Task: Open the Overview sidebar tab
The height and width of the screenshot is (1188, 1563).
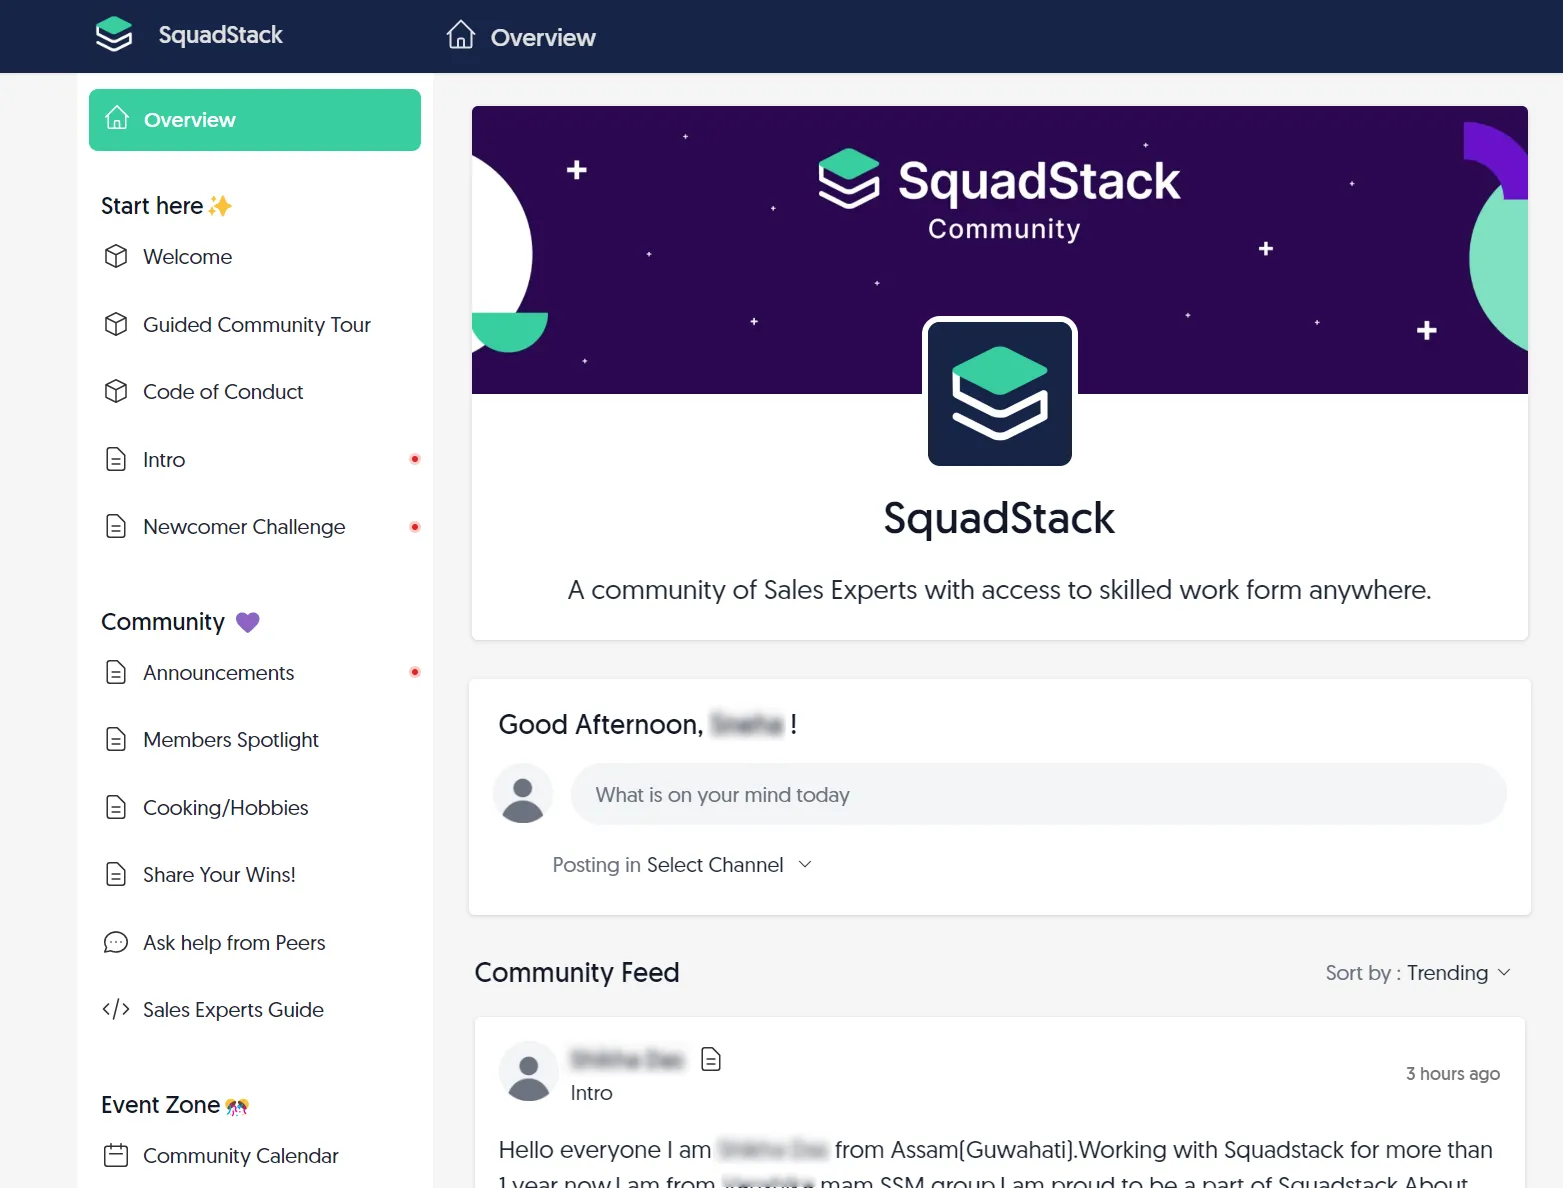Action: 255,120
